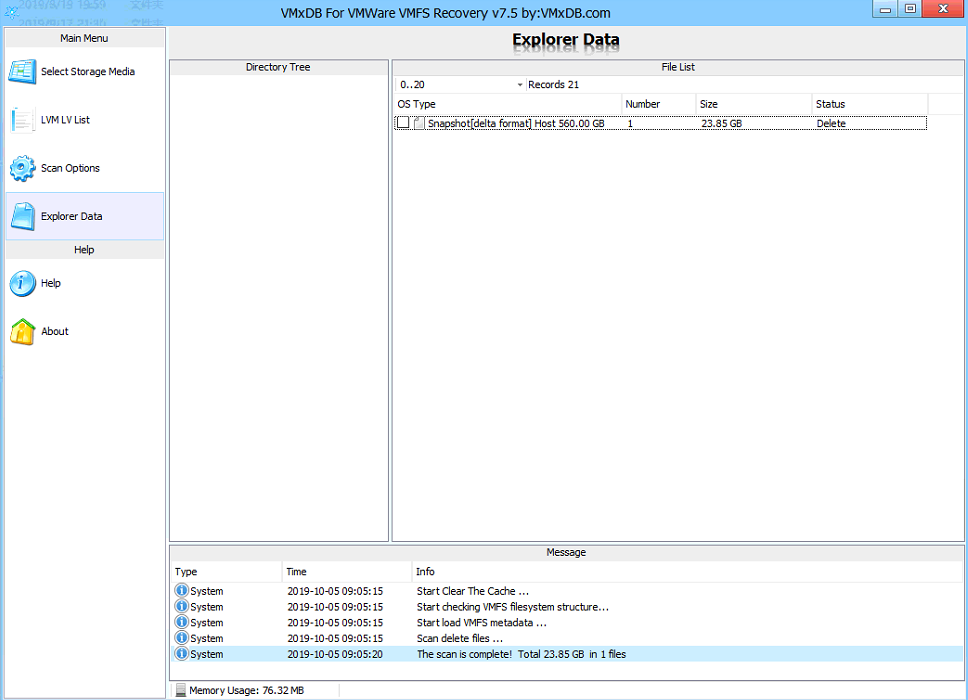The height and width of the screenshot is (700, 968).
Task: Tick the checkbox for the Snapshot delta format entry
Action: [403, 123]
